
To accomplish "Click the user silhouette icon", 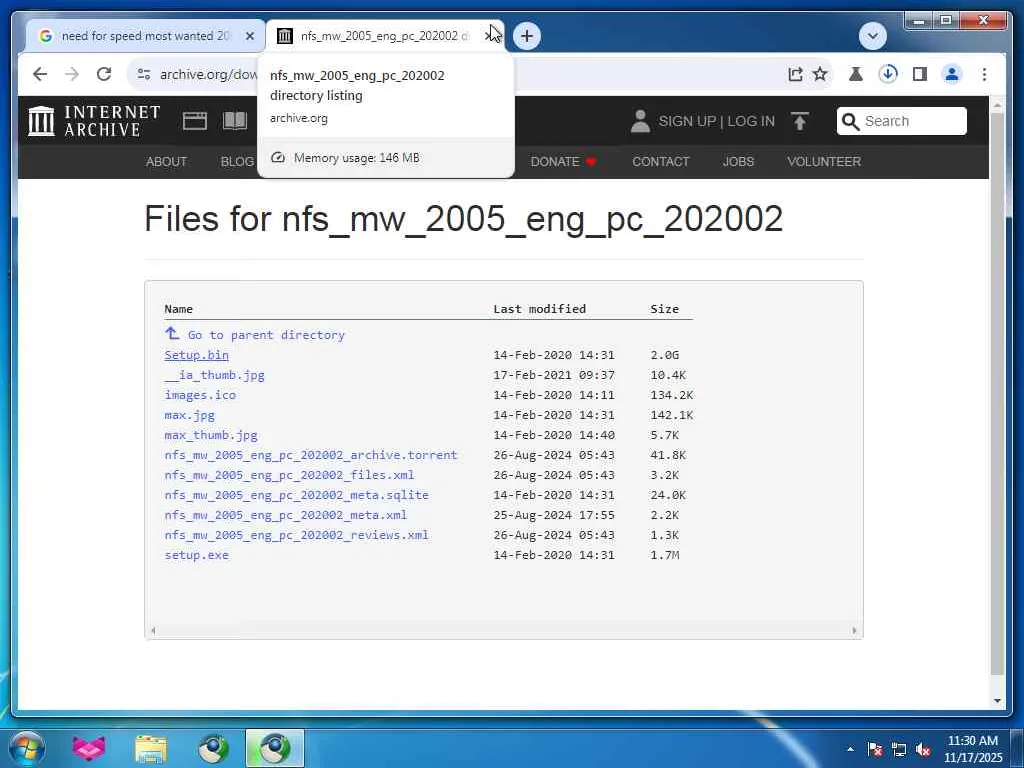I will coord(640,121).
